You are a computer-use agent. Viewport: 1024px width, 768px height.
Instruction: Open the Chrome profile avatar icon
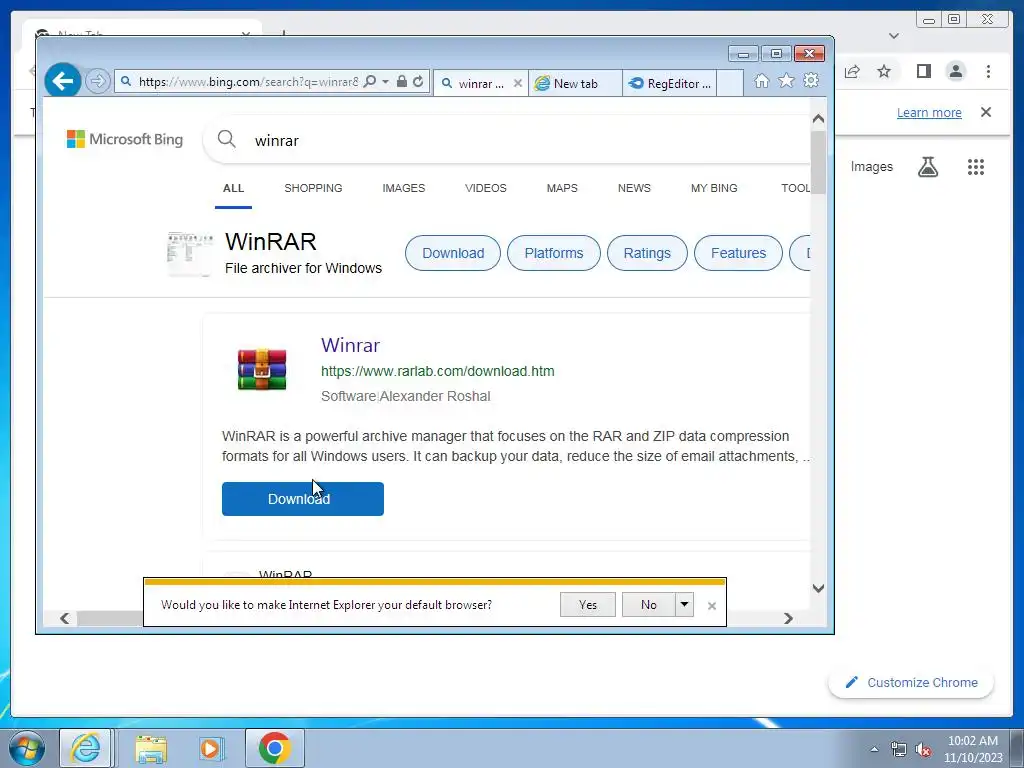coord(955,71)
